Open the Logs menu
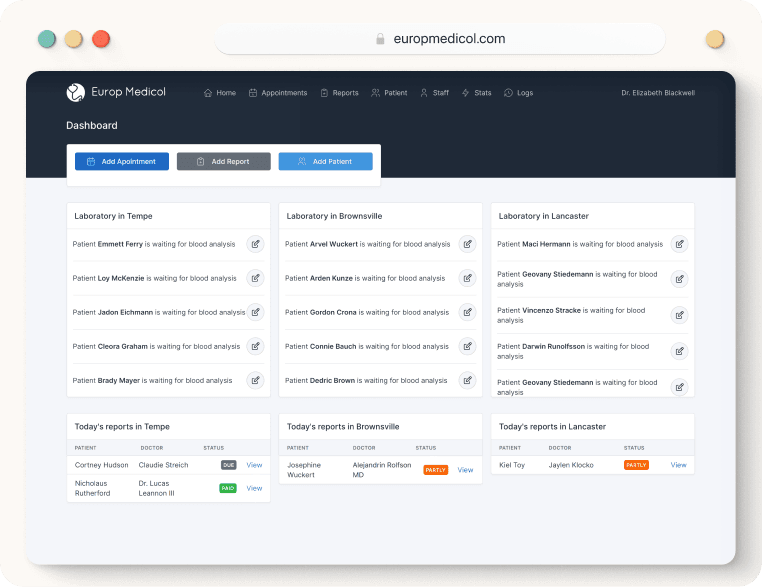The image size is (762, 587). pos(519,93)
